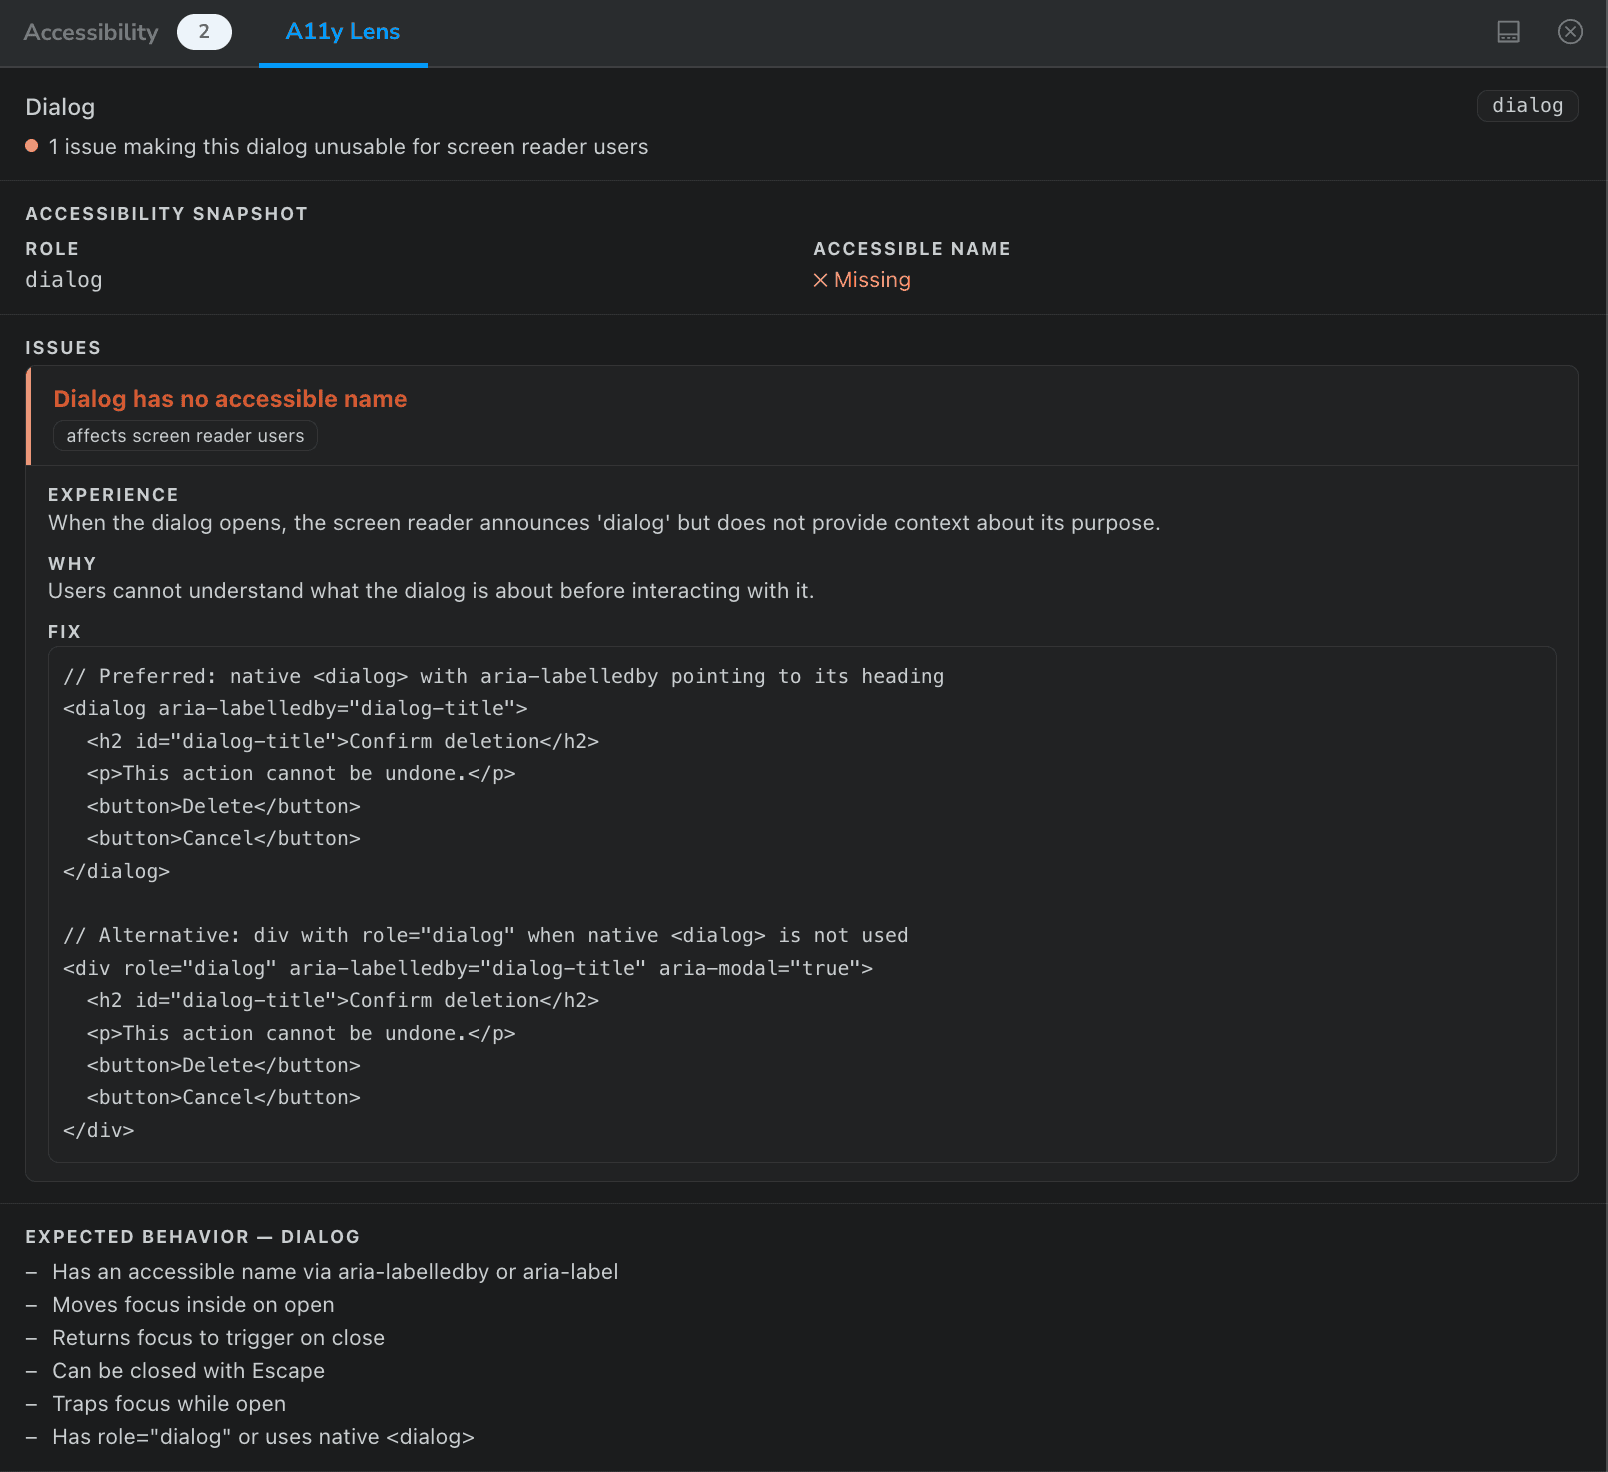
Task: Click the ACCESSIBLE NAME label
Action: click(x=912, y=249)
